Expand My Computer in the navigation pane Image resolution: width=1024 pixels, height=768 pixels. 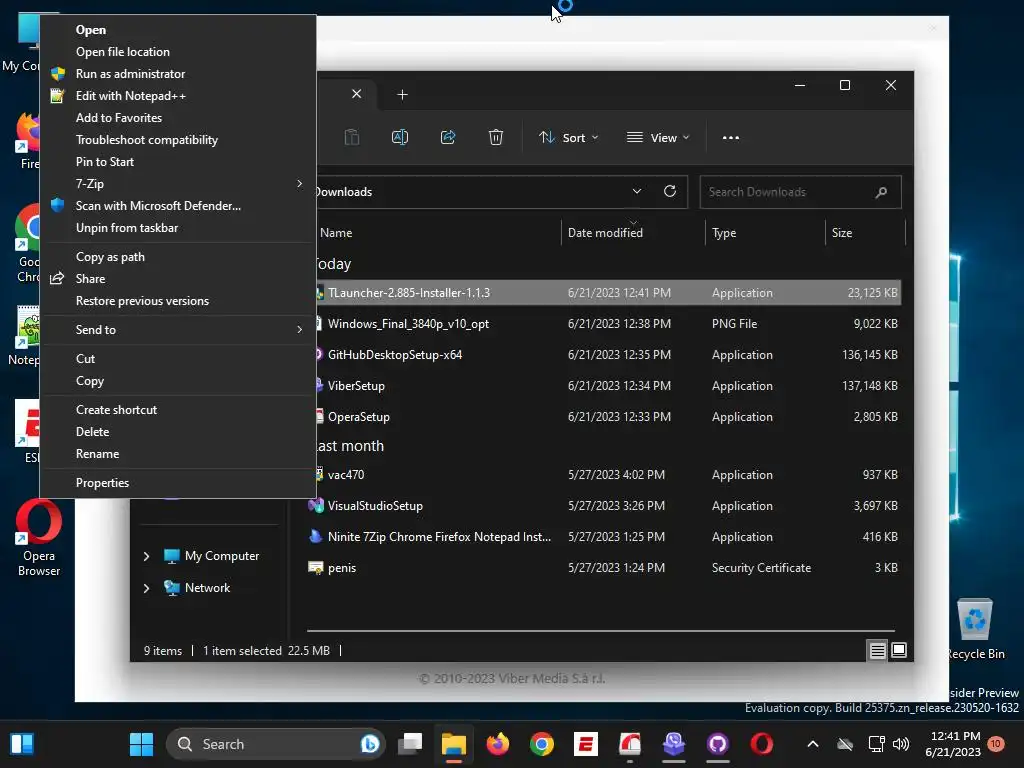tap(146, 556)
